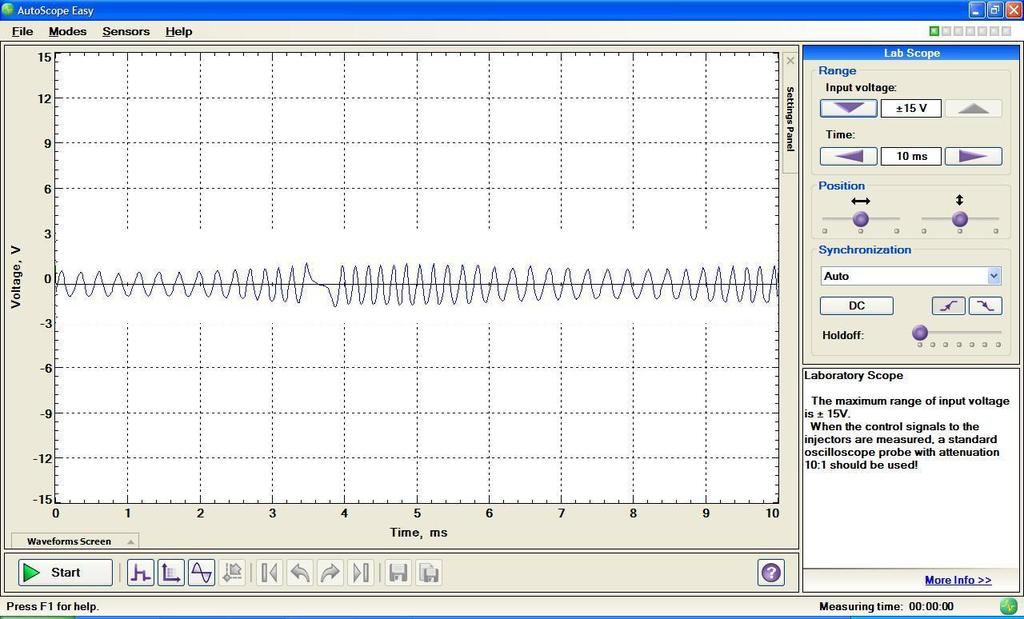
Task: Click the vertical Settings Panel tab
Action: [790, 119]
